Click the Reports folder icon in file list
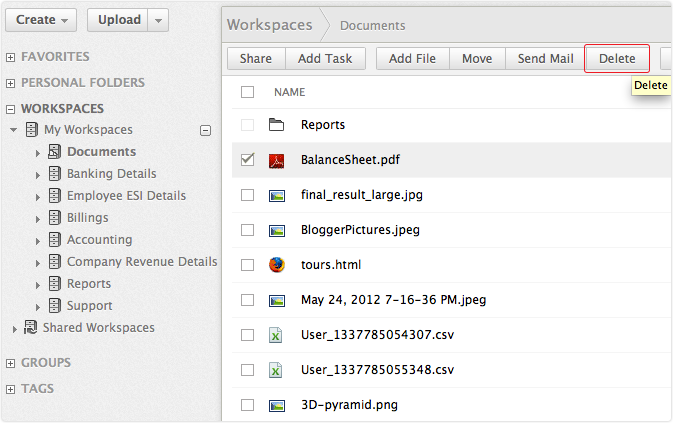674x424 pixels. [276, 125]
